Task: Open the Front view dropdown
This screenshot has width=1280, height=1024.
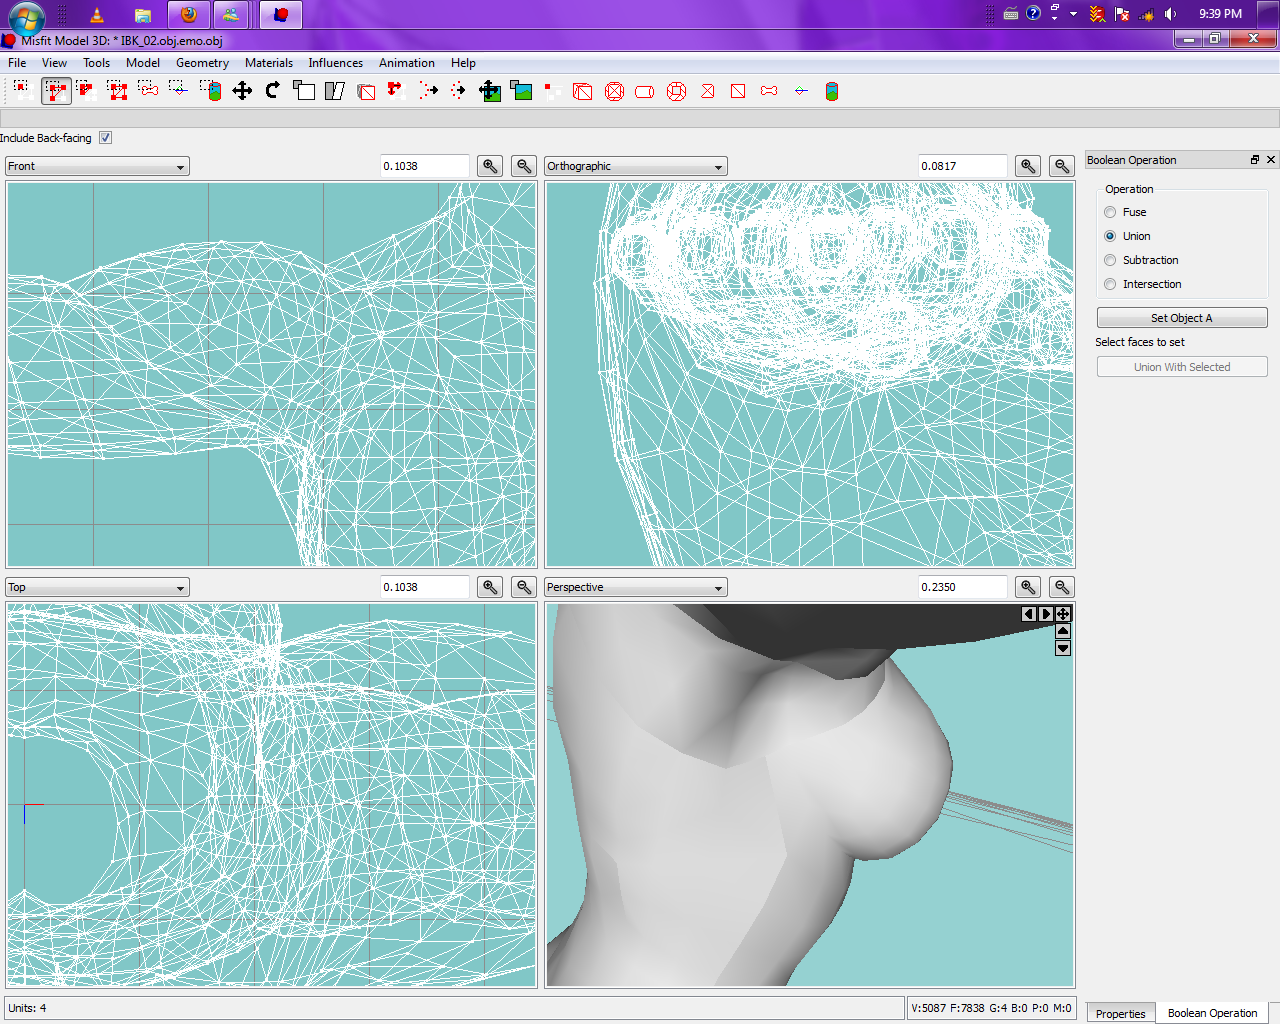Action: coord(97,167)
